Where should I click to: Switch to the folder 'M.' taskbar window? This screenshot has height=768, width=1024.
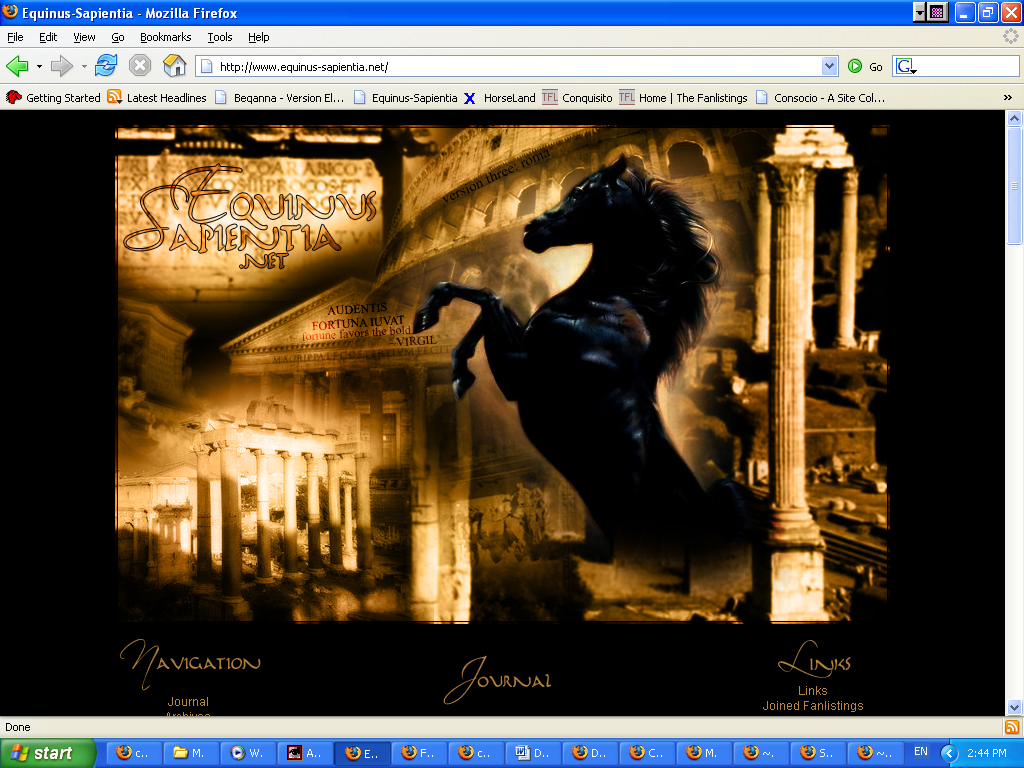(x=191, y=753)
